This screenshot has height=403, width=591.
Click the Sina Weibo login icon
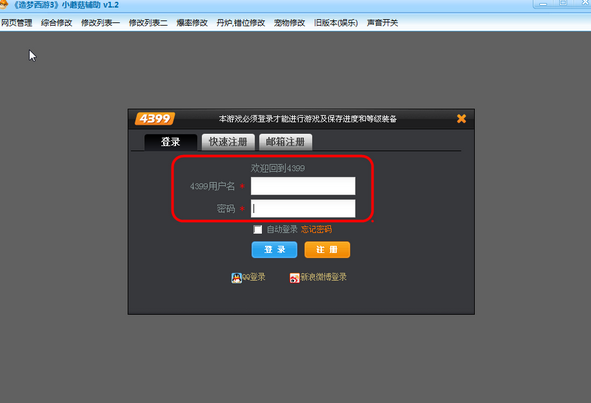coord(294,278)
